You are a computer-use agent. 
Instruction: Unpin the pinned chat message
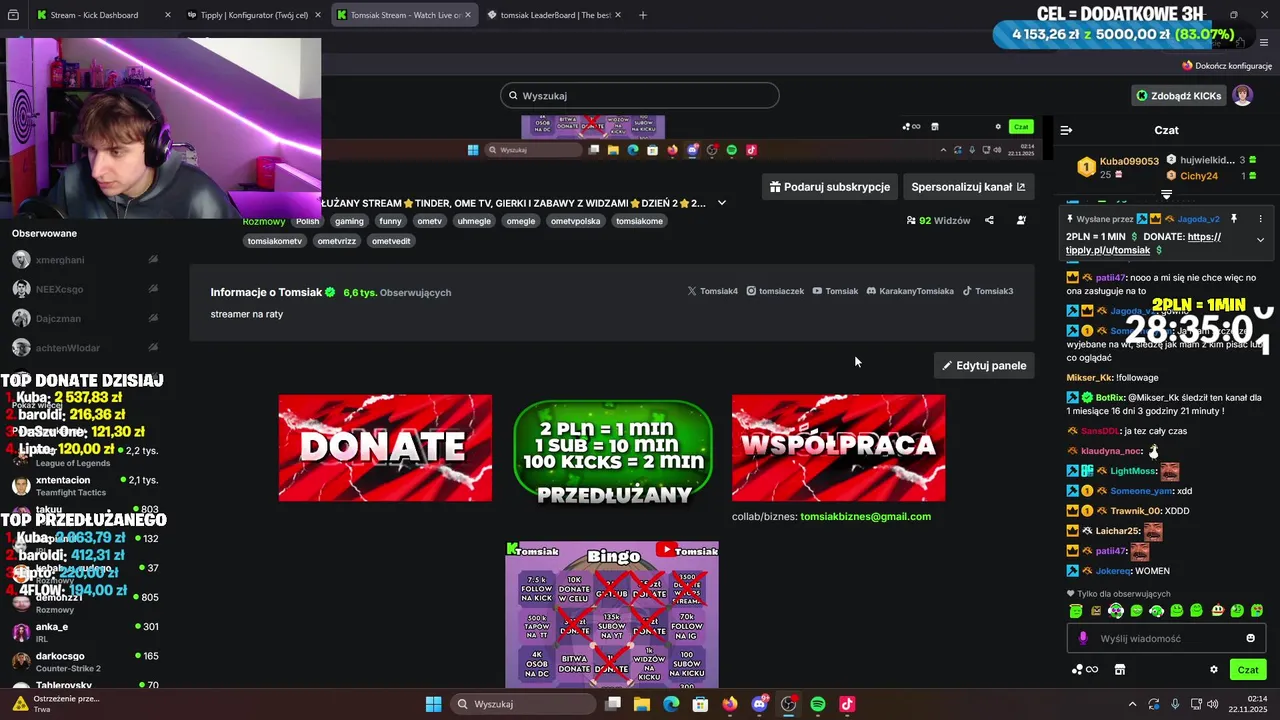(x=1234, y=219)
